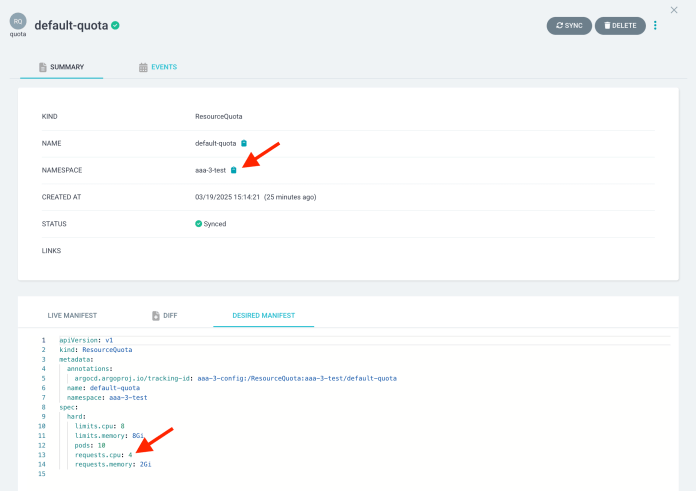This screenshot has width=696, height=491.
Task: Click the tracking-id annotation line in manifest
Action: [x=236, y=378]
